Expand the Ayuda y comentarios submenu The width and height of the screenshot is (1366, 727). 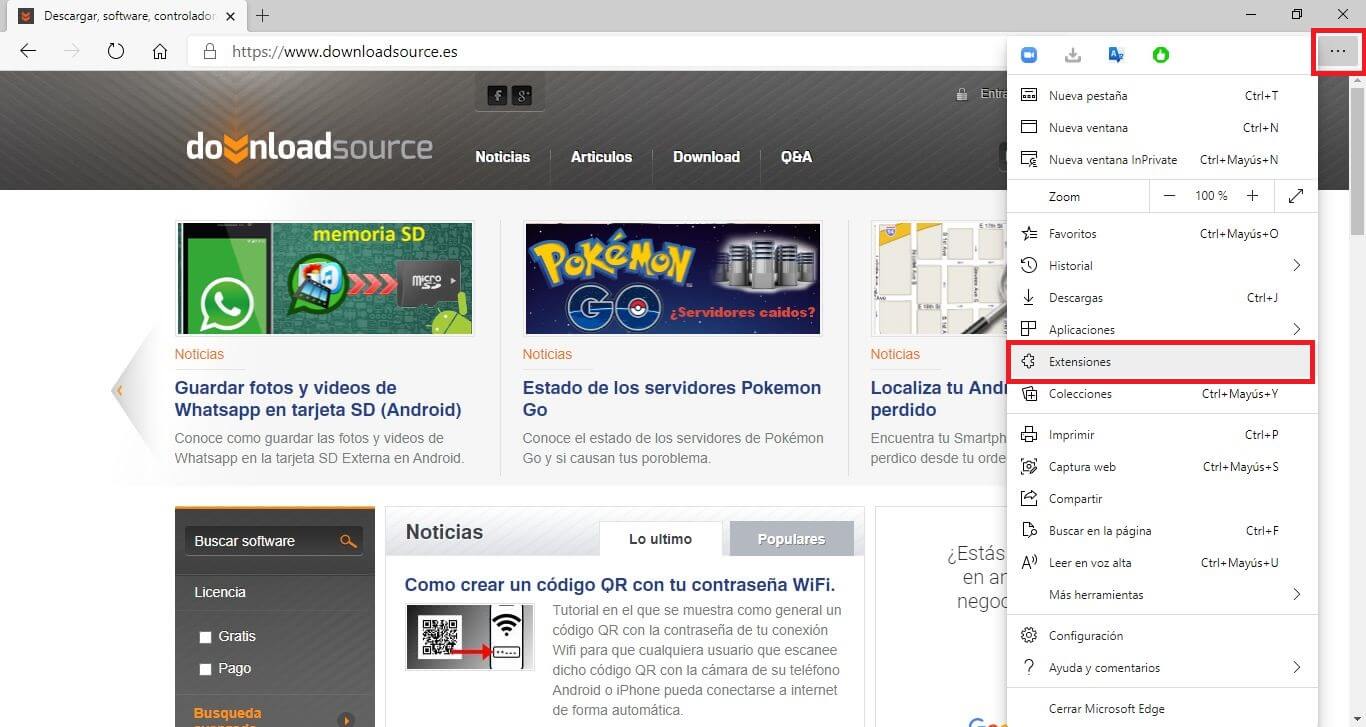tap(1296, 668)
